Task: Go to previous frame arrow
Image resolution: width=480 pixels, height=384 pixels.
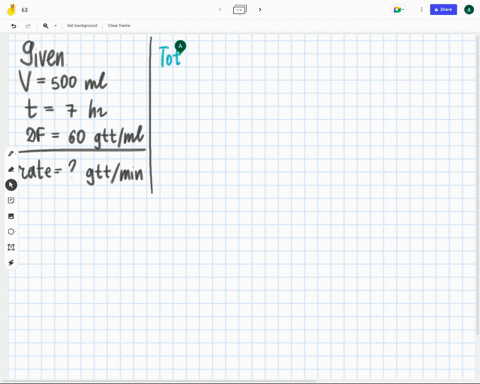Action: coord(220,10)
